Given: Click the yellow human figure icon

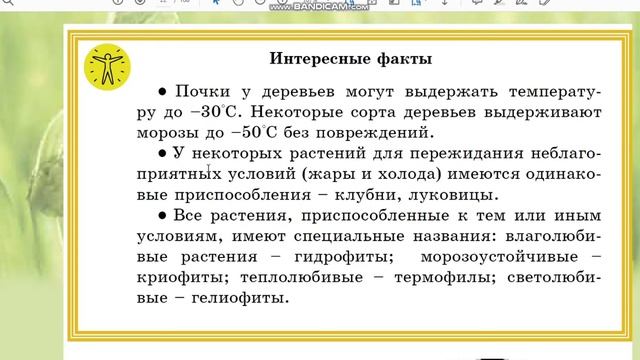Looking at the screenshot, I should (x=107, y=67).
